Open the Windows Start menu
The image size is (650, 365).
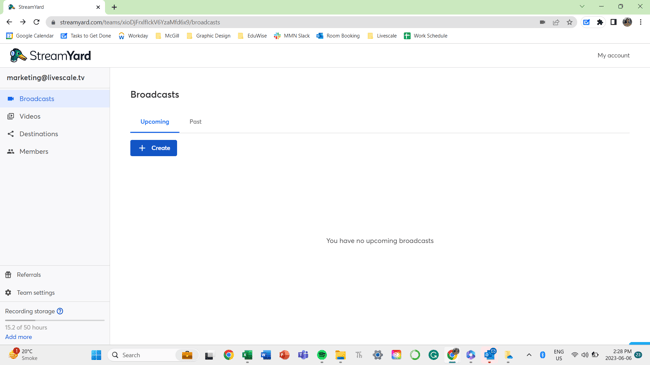click(96, 355)
